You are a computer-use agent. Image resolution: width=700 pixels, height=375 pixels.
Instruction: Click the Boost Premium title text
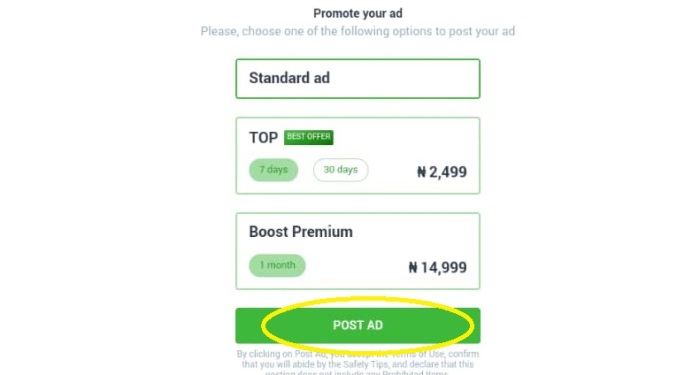point(301,232)
